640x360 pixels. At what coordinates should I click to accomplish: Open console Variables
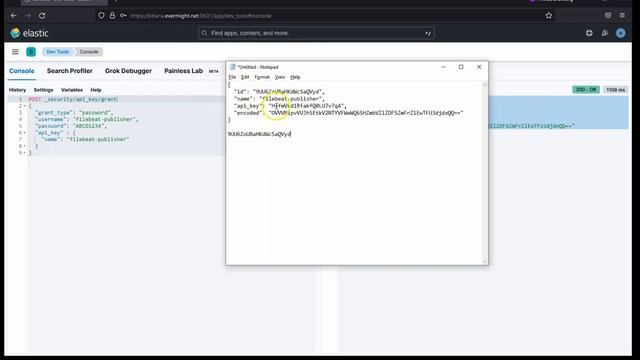point(72,90)
